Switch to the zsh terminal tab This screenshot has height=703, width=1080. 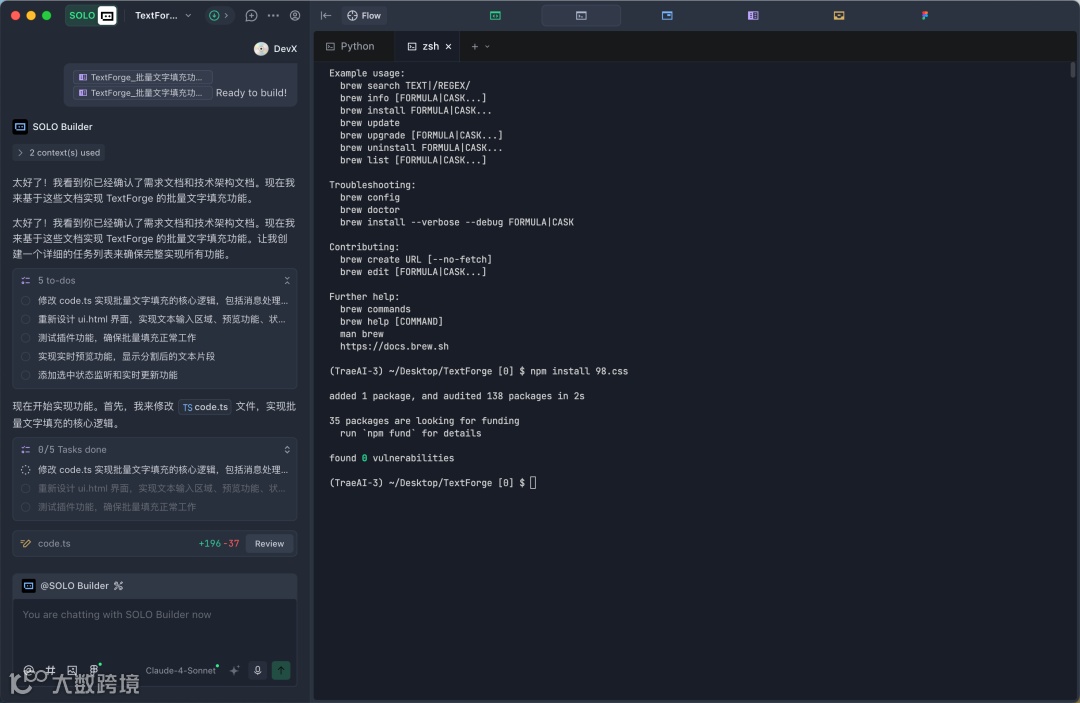click(424, 46)
